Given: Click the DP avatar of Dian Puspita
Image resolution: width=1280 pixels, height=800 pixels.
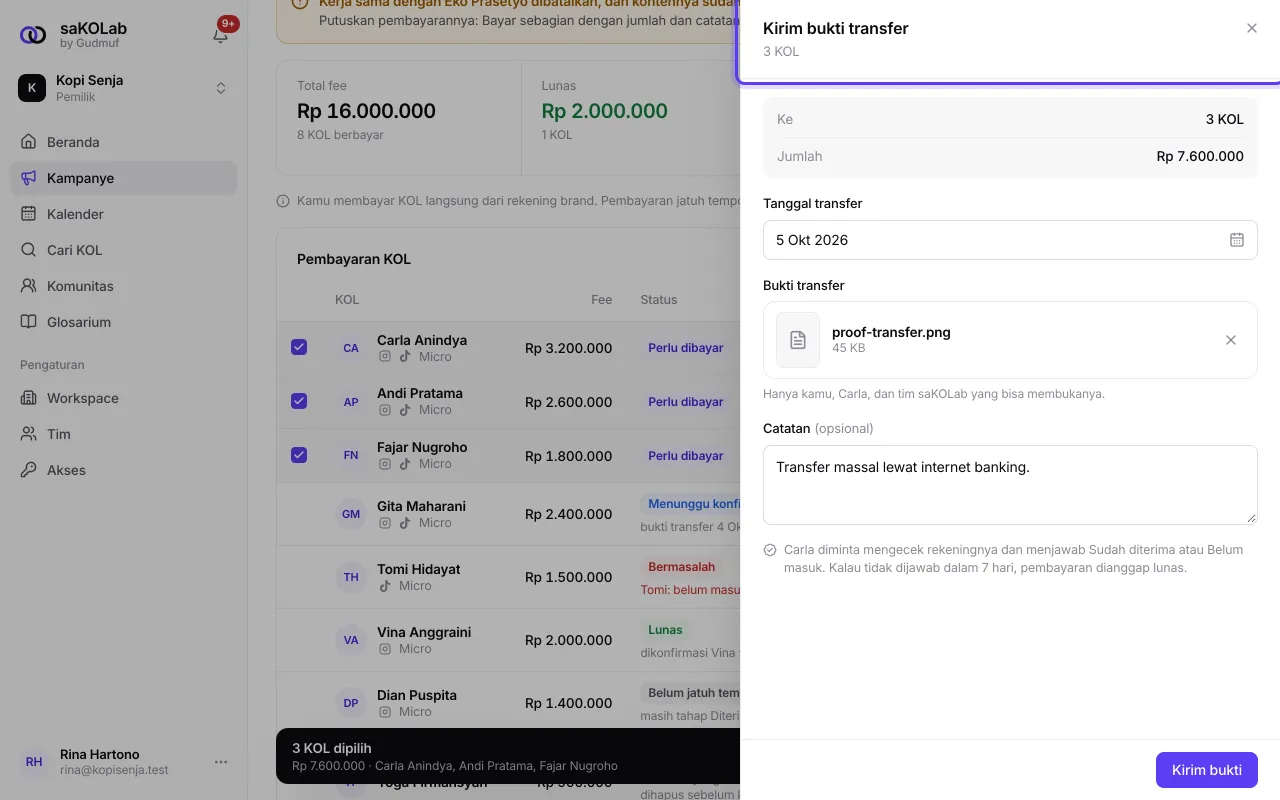Looking at the screenshot, I should [x=351, y=703].
